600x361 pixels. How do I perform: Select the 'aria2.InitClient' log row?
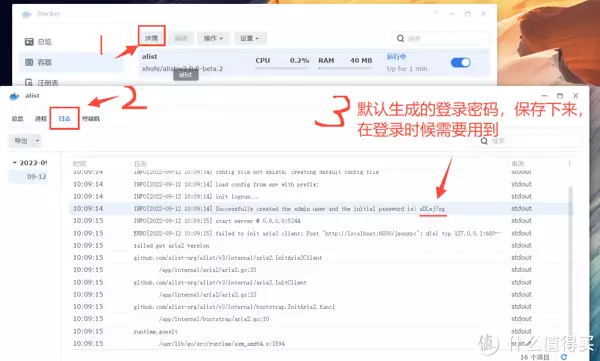320,282
